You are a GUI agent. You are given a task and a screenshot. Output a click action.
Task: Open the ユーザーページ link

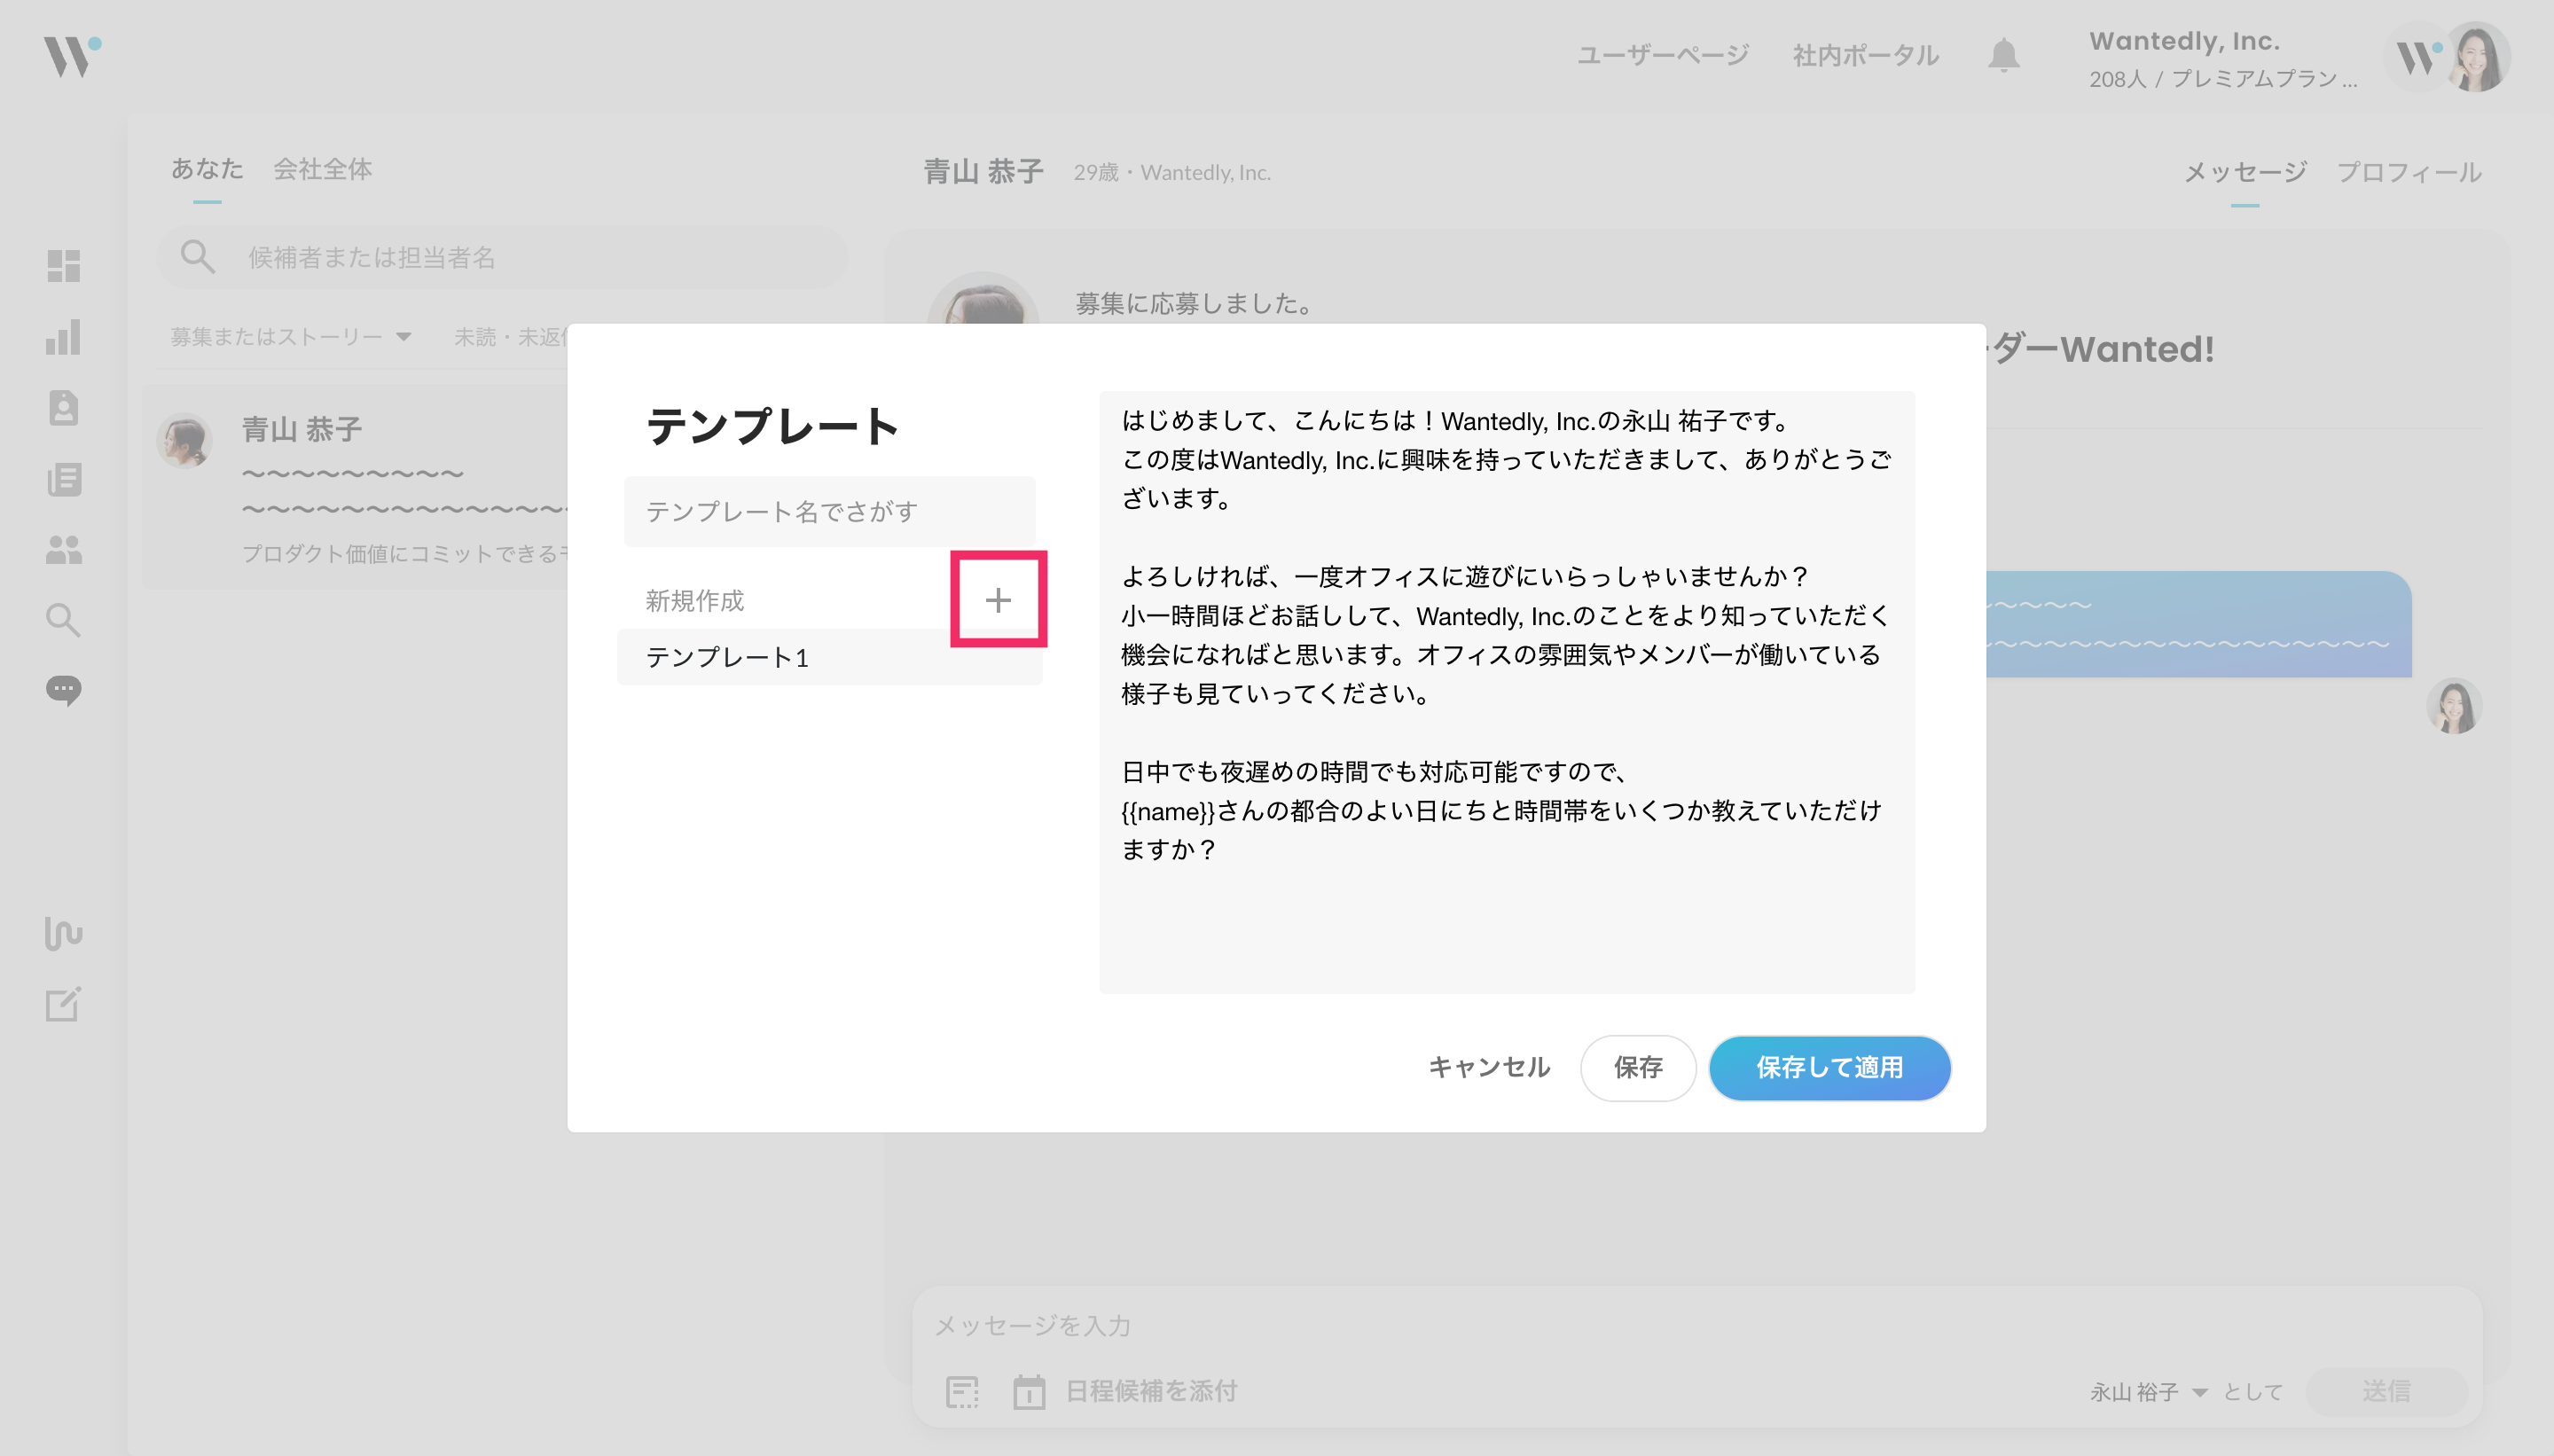[x=1662, y=55]
